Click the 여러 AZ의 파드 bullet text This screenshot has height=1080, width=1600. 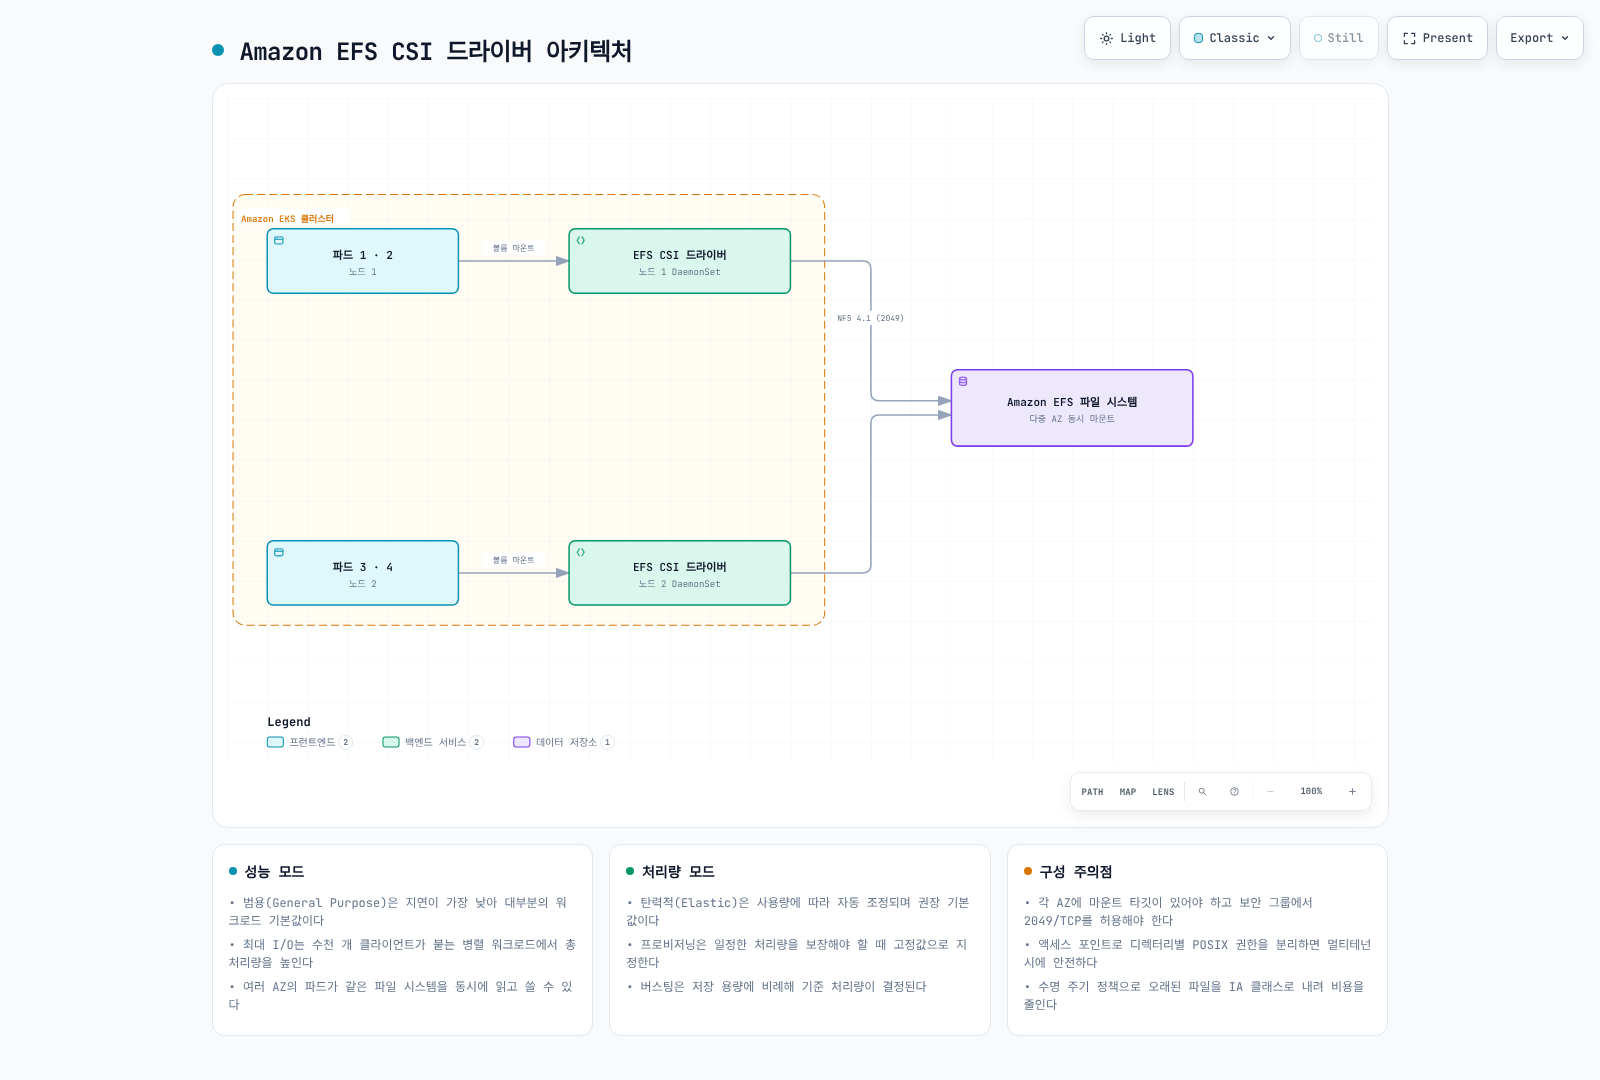tap(401, 995)
